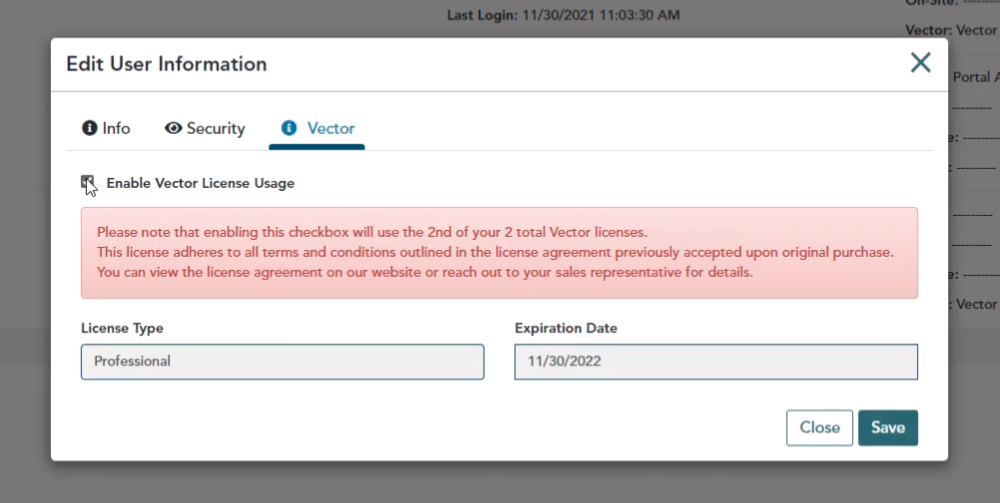
Task: Open the Security tab
Action: [x=215, y=128]
